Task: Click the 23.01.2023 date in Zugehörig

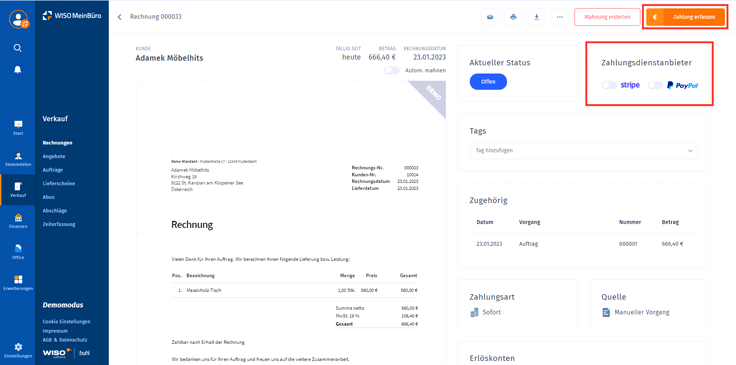Action: tap(489, 244)
